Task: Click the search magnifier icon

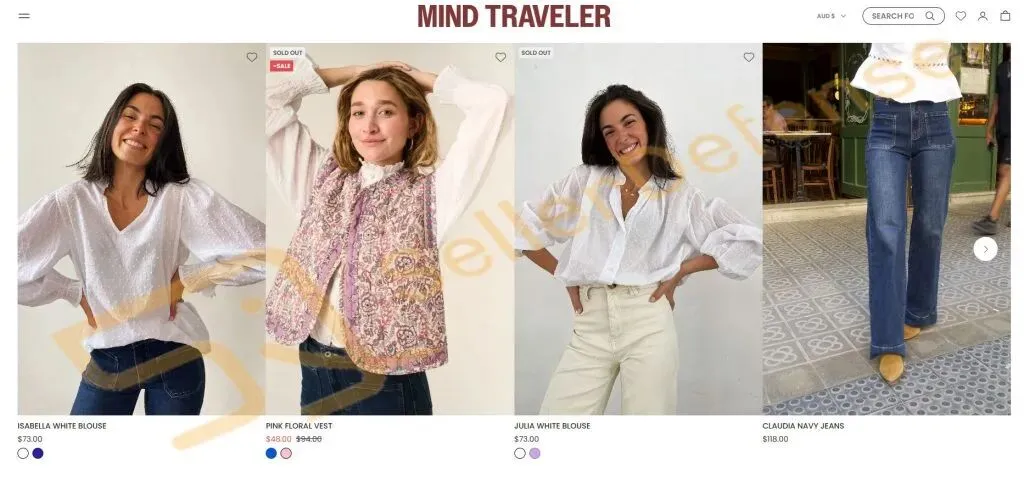Action: point(930,16)
